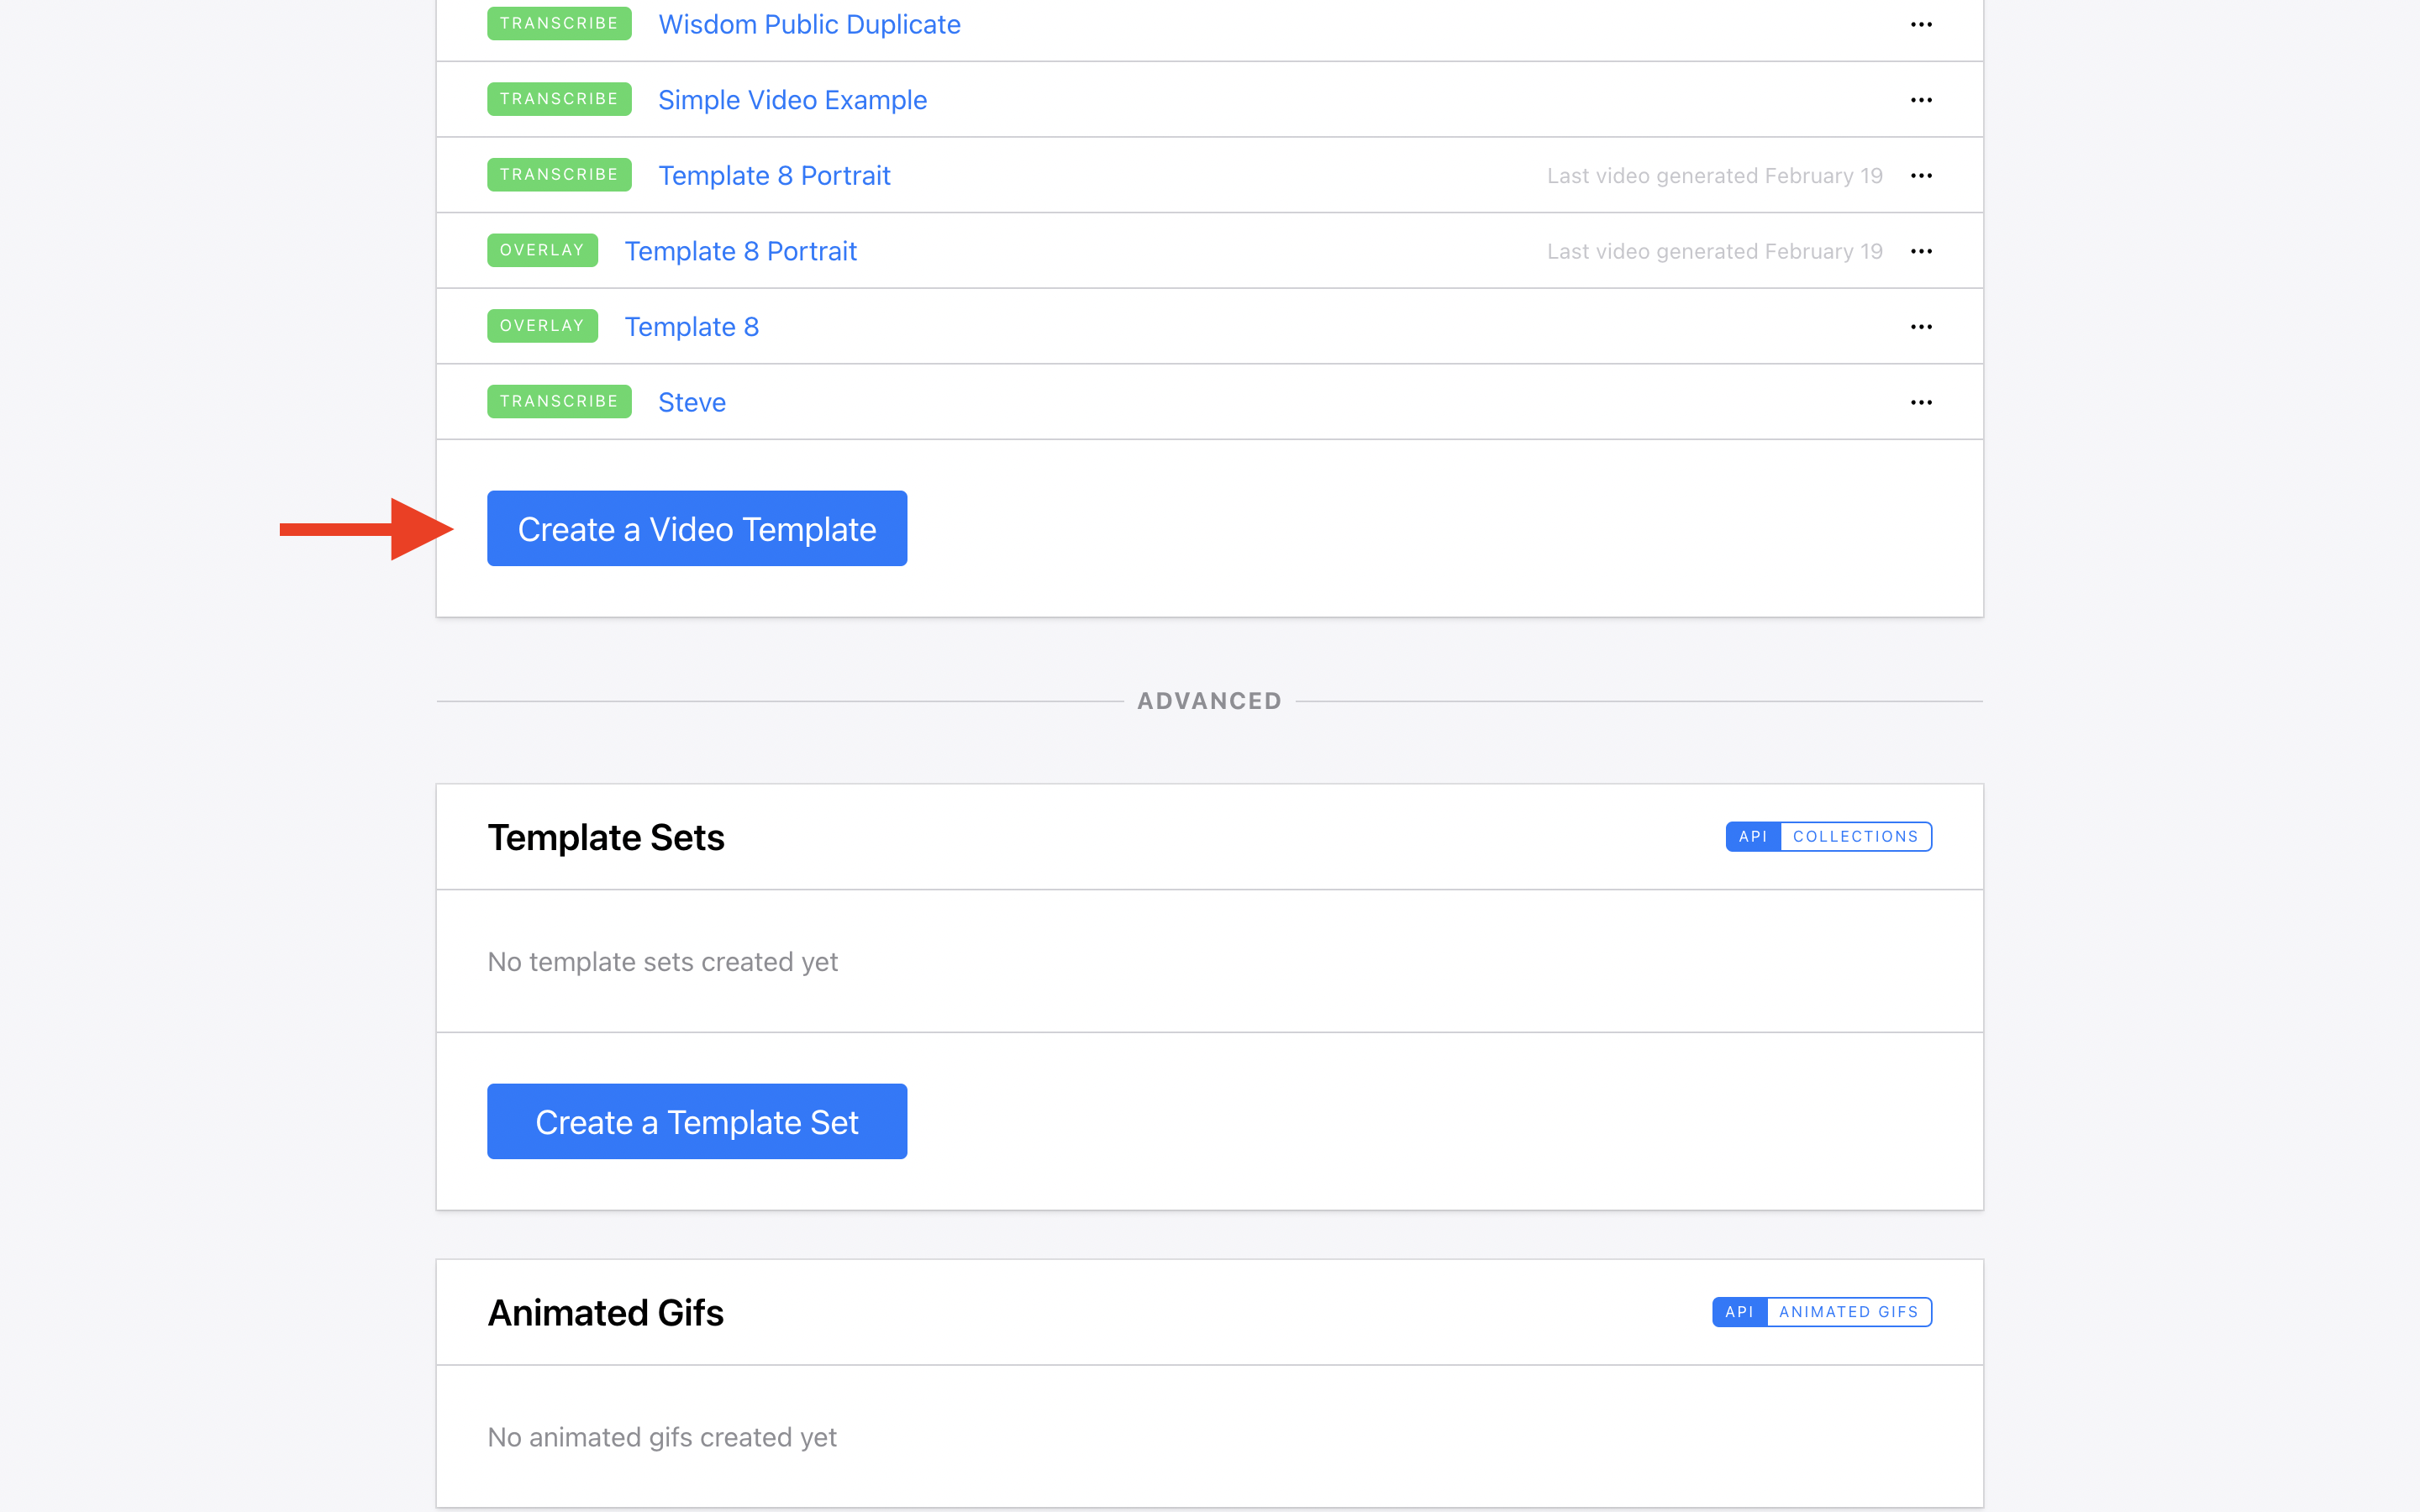Click the Overlay tag beside Template 8

[542, 326]
